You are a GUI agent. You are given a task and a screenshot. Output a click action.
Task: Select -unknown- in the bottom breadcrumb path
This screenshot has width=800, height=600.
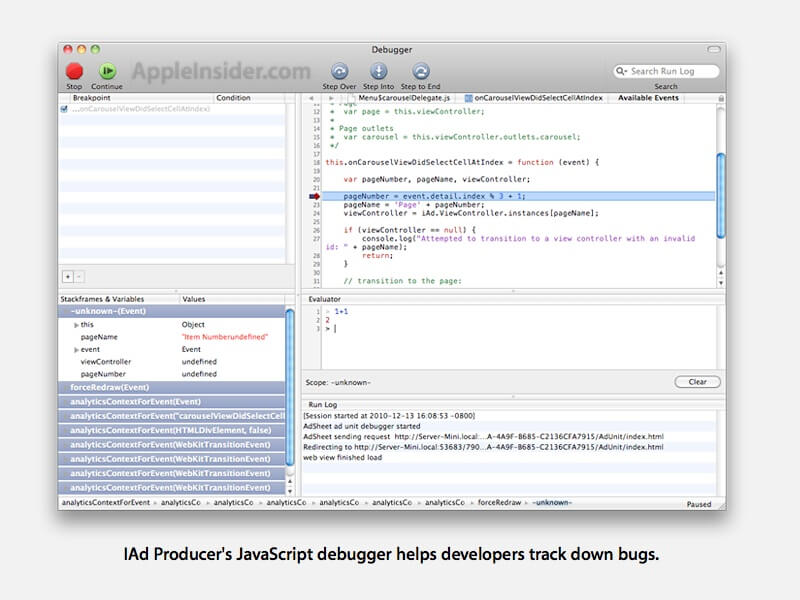(x=552, y=503)
